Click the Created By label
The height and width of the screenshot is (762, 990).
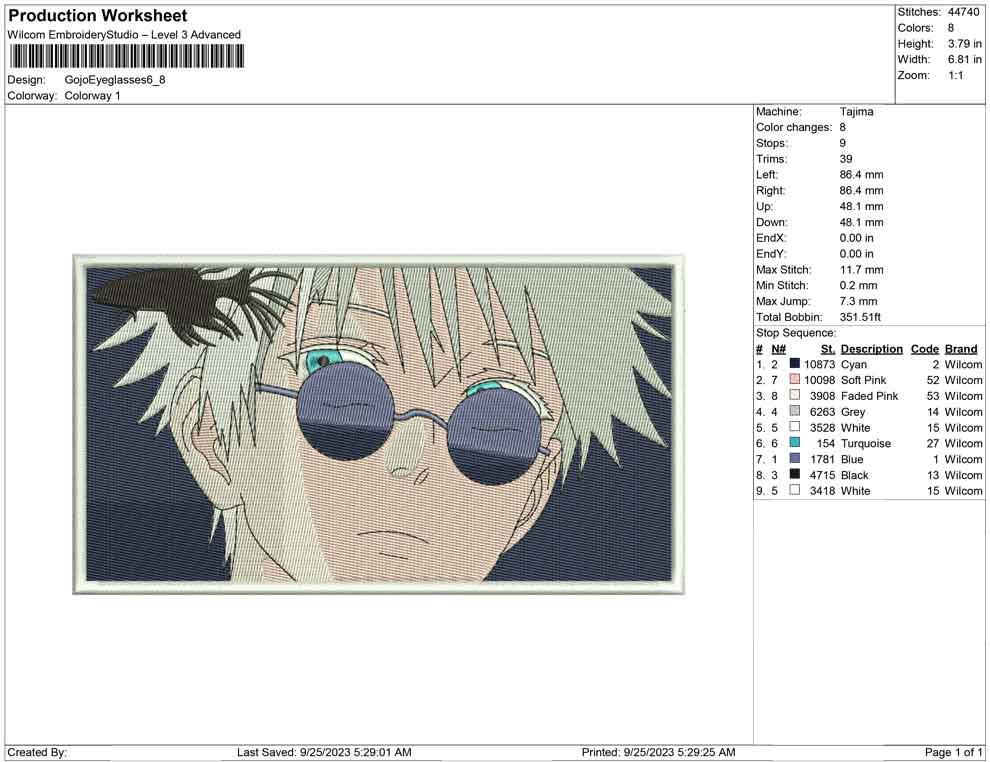[37, 752]
